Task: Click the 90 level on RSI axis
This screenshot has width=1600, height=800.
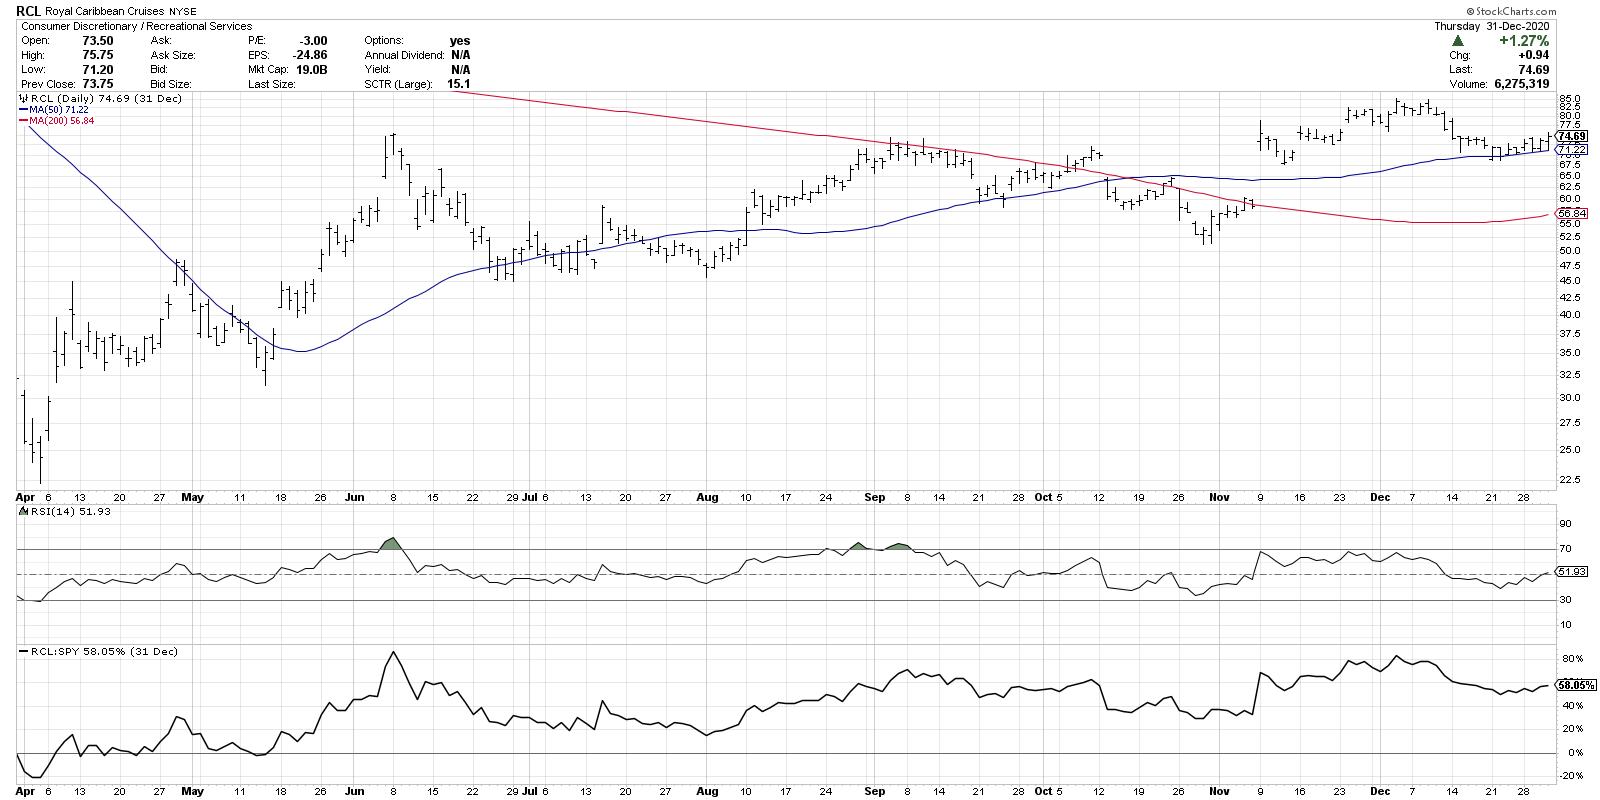Action: pos(1565,524)
